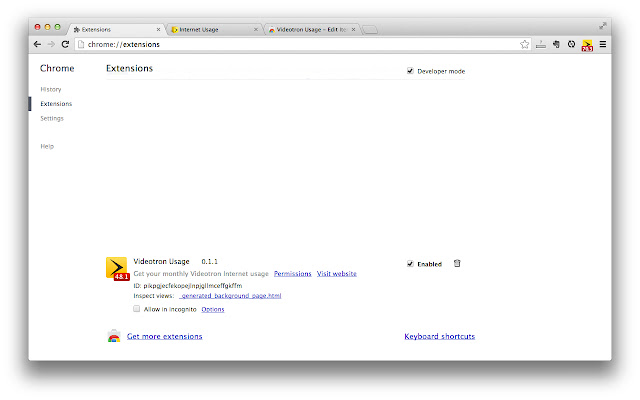Open Help in the Chrome sidebar

(47, 146)
